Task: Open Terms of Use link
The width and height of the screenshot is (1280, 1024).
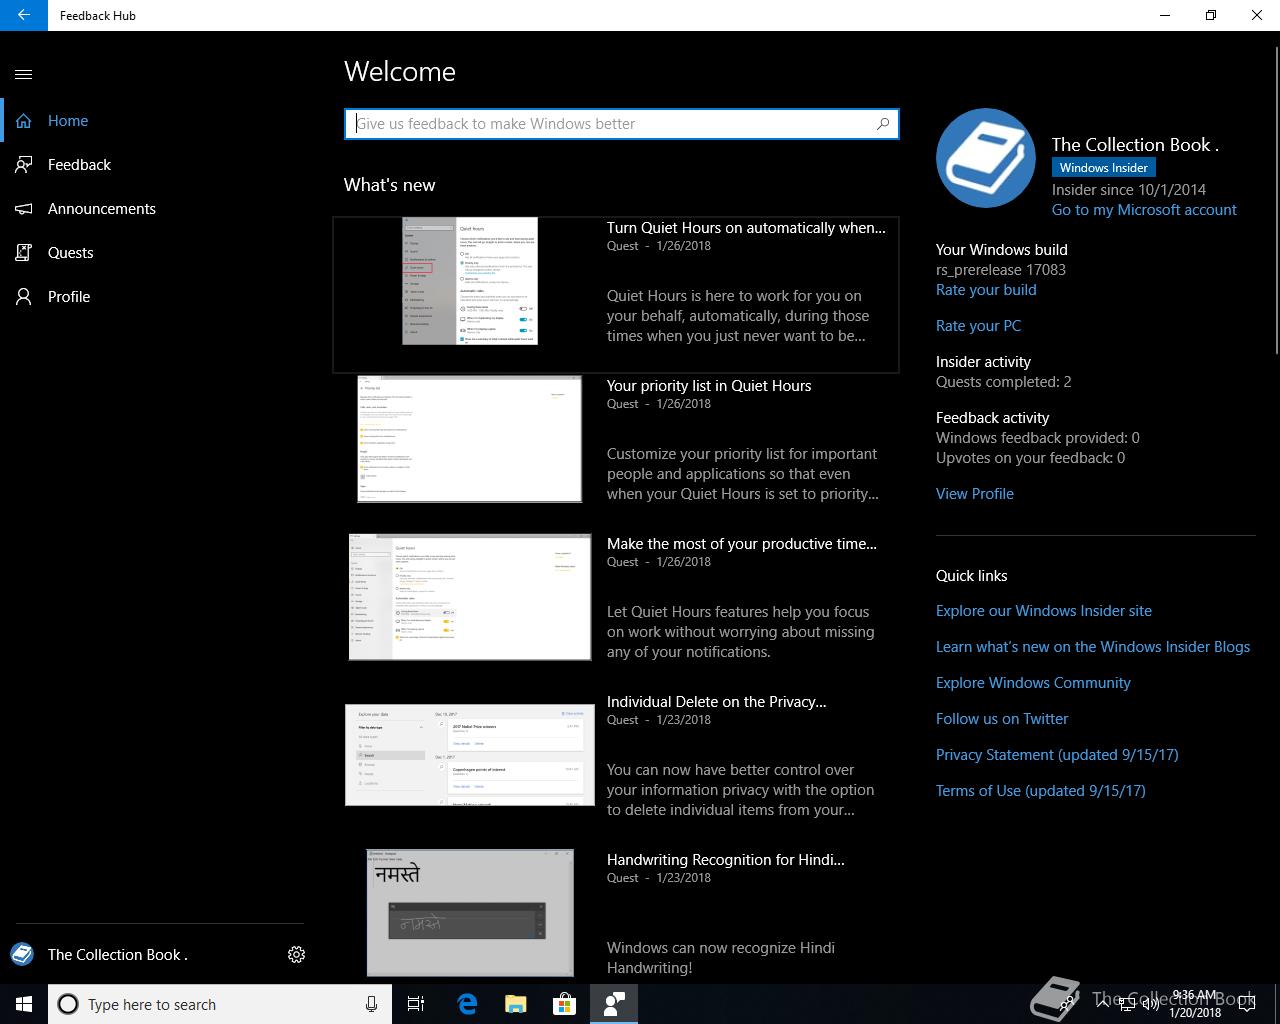Action: [x=1041, y=791]
